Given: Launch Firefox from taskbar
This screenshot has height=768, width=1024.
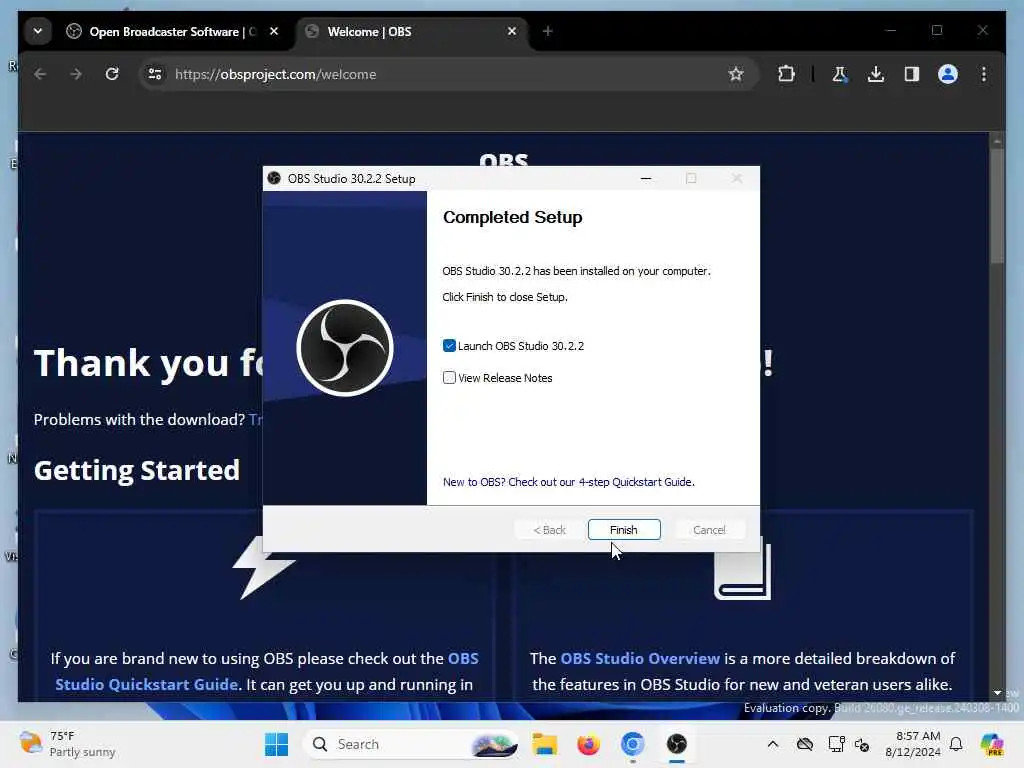Looking at the screenshot, I should 588,744.
